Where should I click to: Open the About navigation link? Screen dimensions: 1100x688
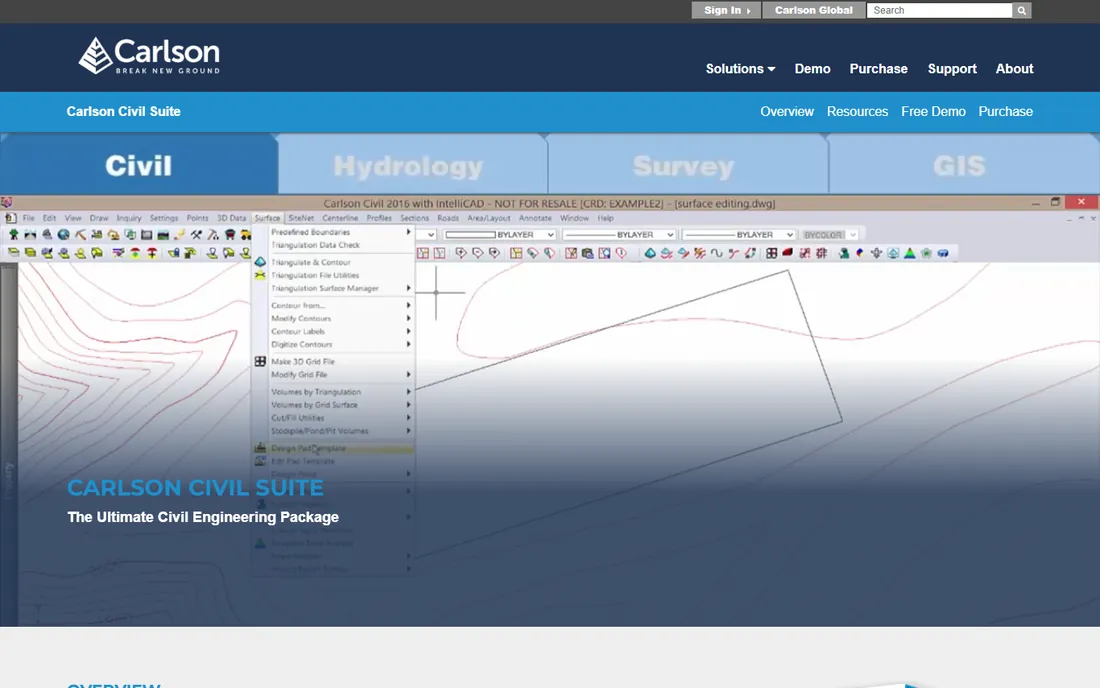1014,69
